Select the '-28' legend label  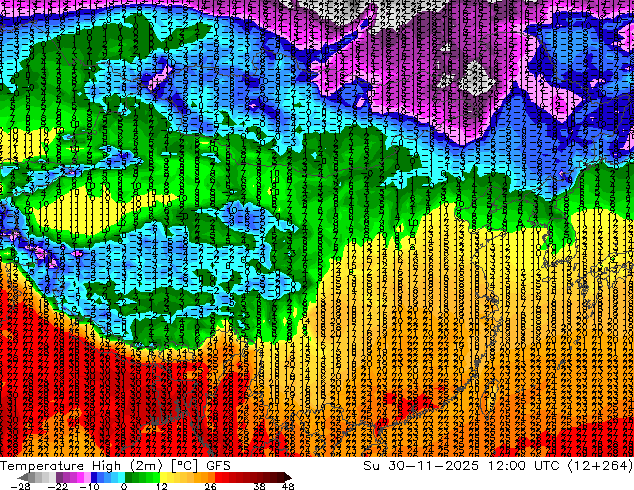[20, 486]
